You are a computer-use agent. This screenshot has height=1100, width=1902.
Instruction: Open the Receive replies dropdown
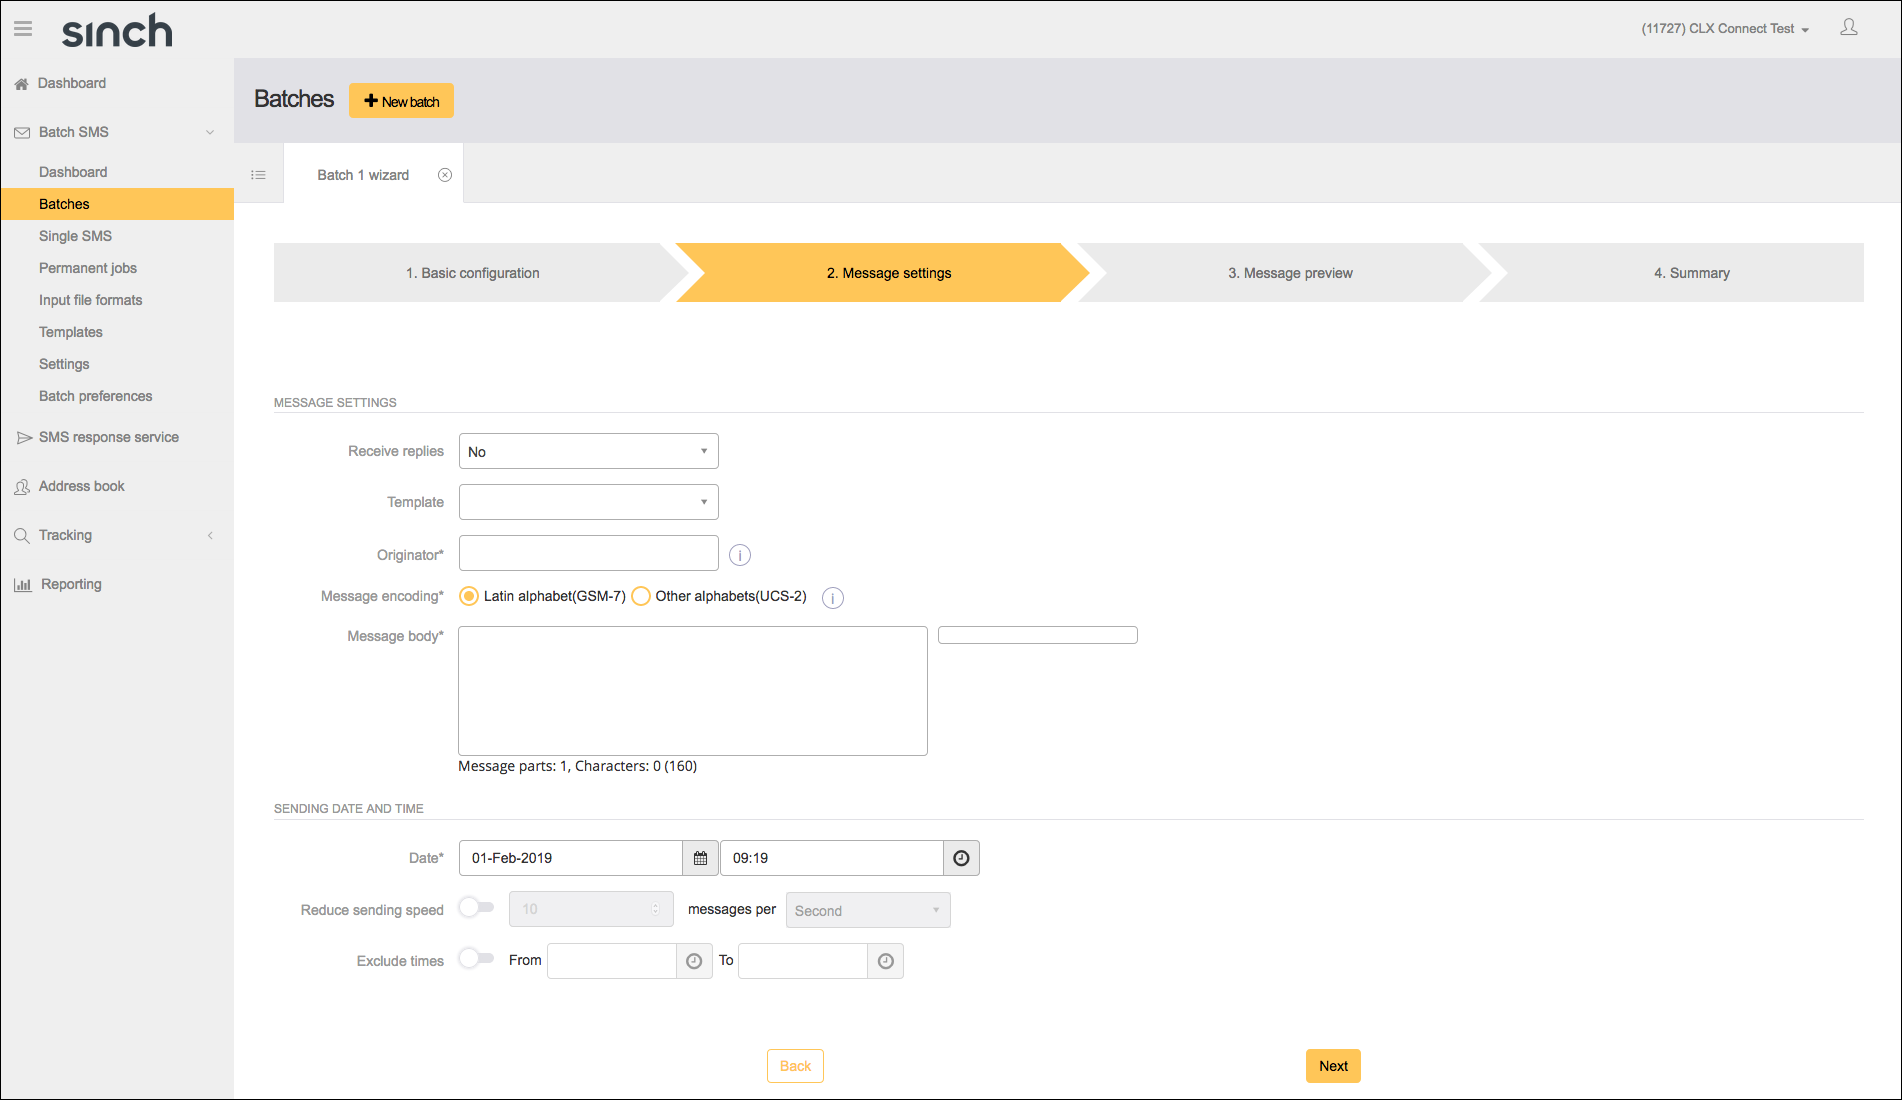[x=588, y=451]
